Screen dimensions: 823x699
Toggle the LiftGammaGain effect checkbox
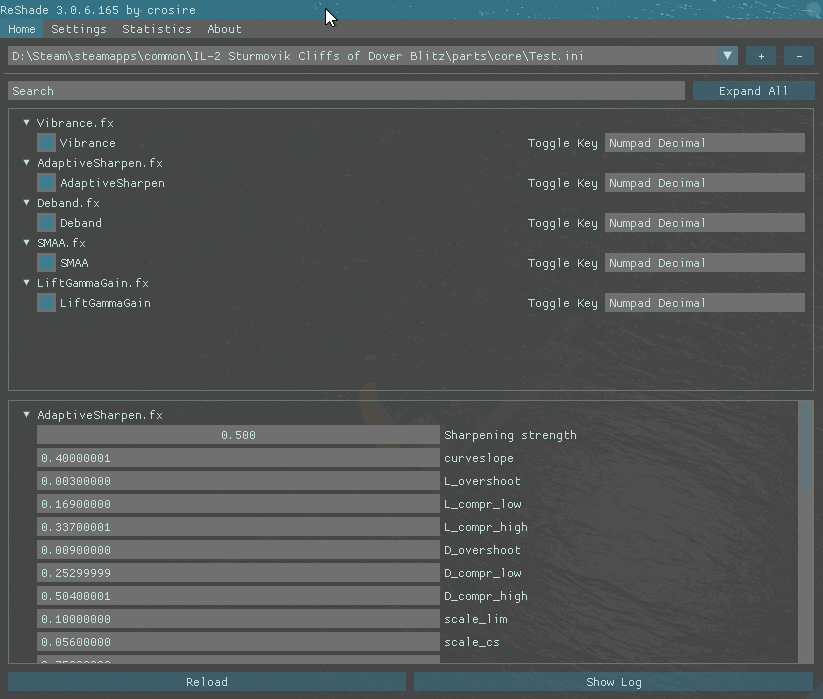point(46,303)
